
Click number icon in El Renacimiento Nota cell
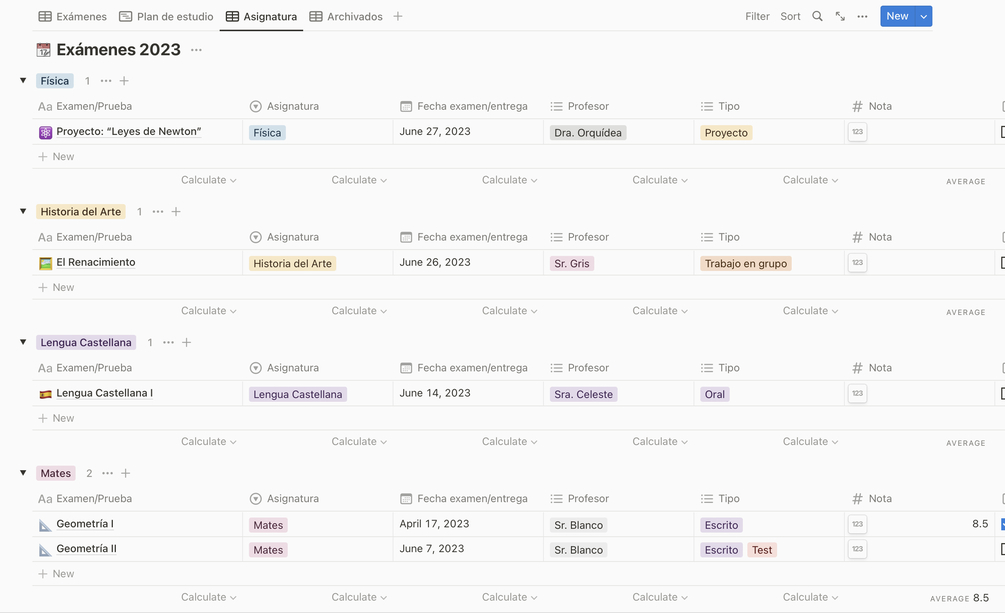pyautogui.click(x=858, y=263)
